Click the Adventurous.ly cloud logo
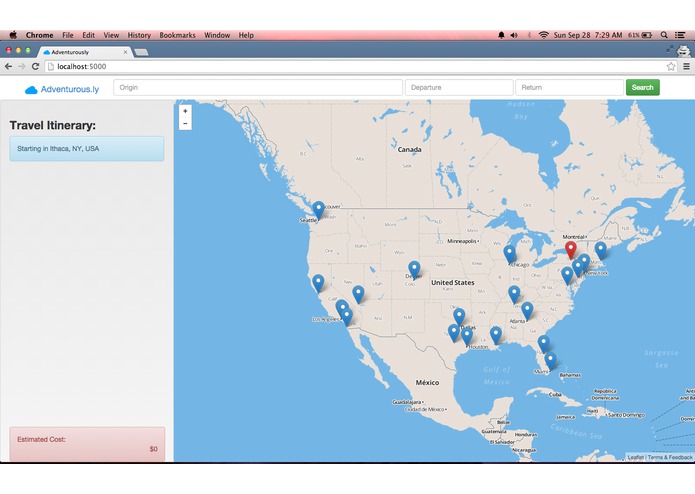Viewport: 695px width, 494px height. tap(31, 90)
